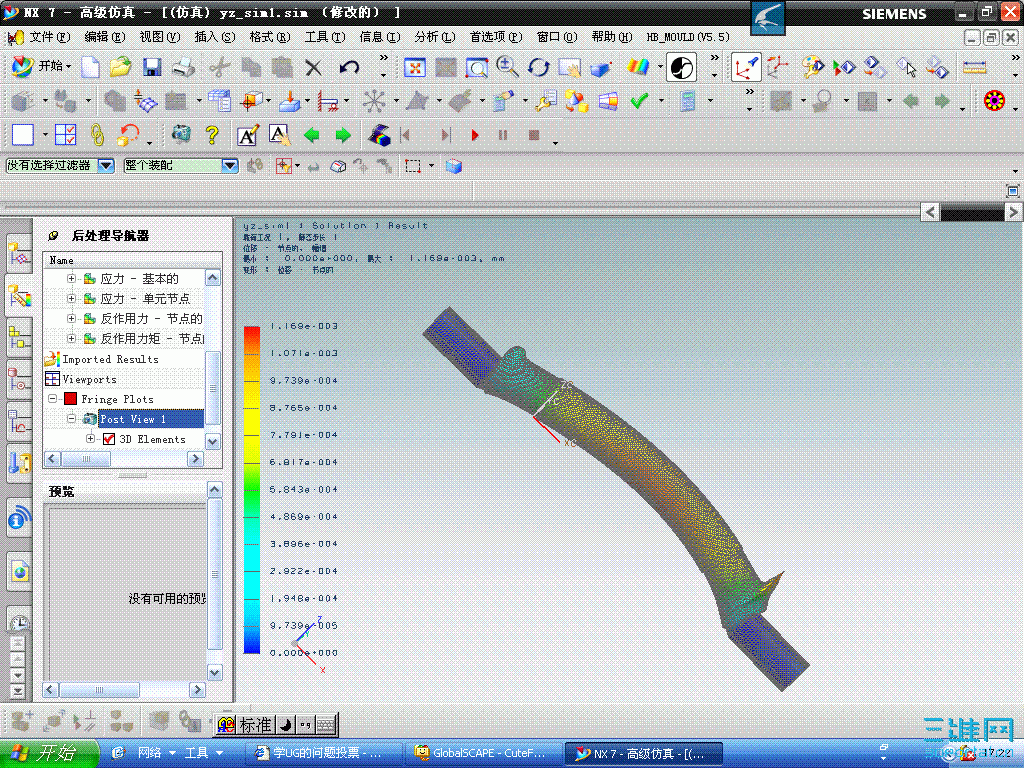Stop the animation playback

click(534, 135)
